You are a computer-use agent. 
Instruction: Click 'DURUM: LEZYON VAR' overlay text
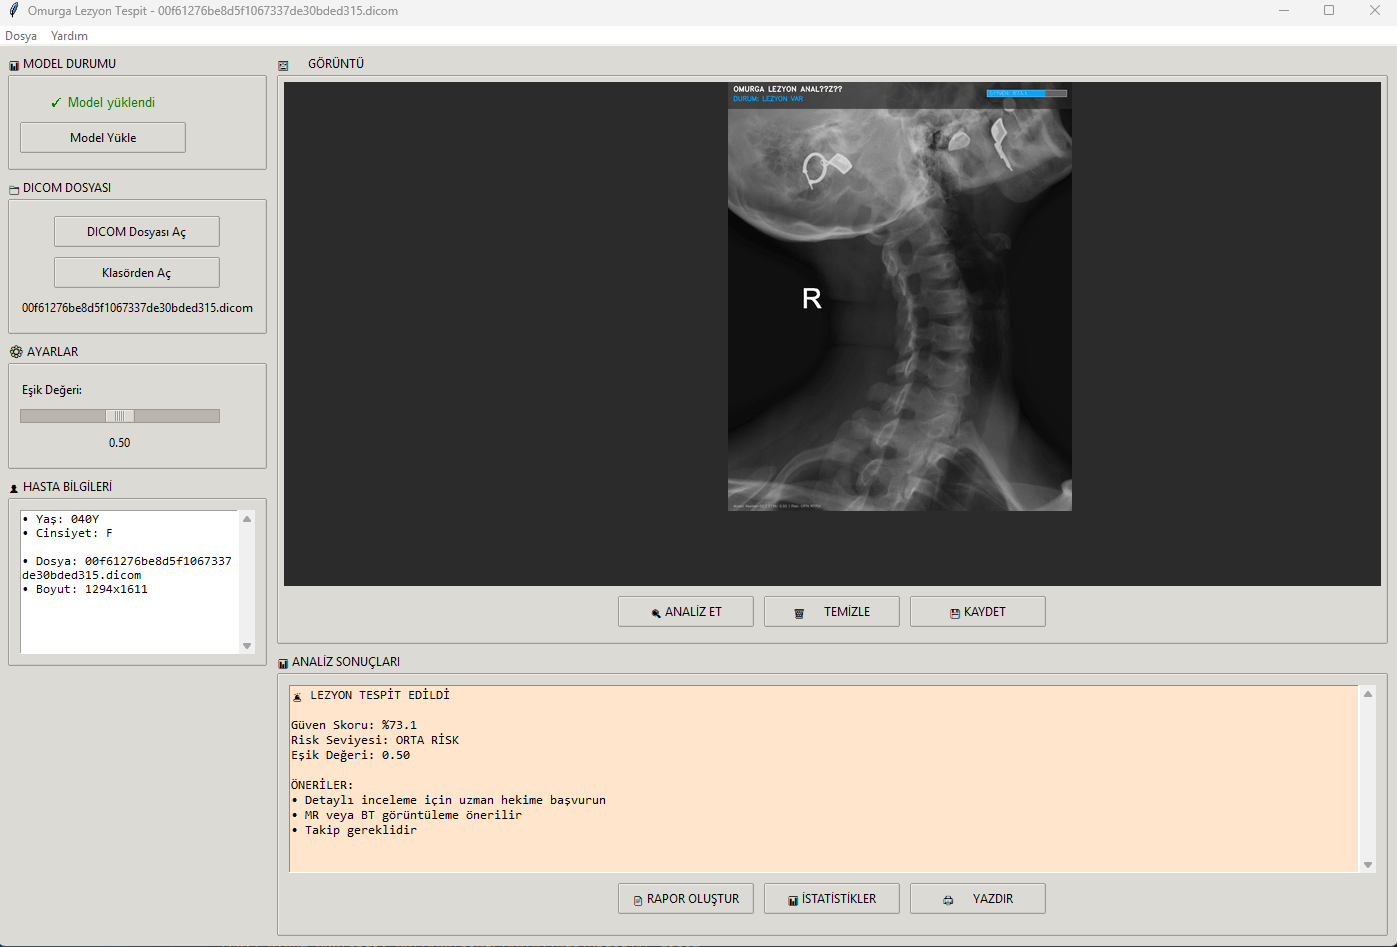click(768, 99)
